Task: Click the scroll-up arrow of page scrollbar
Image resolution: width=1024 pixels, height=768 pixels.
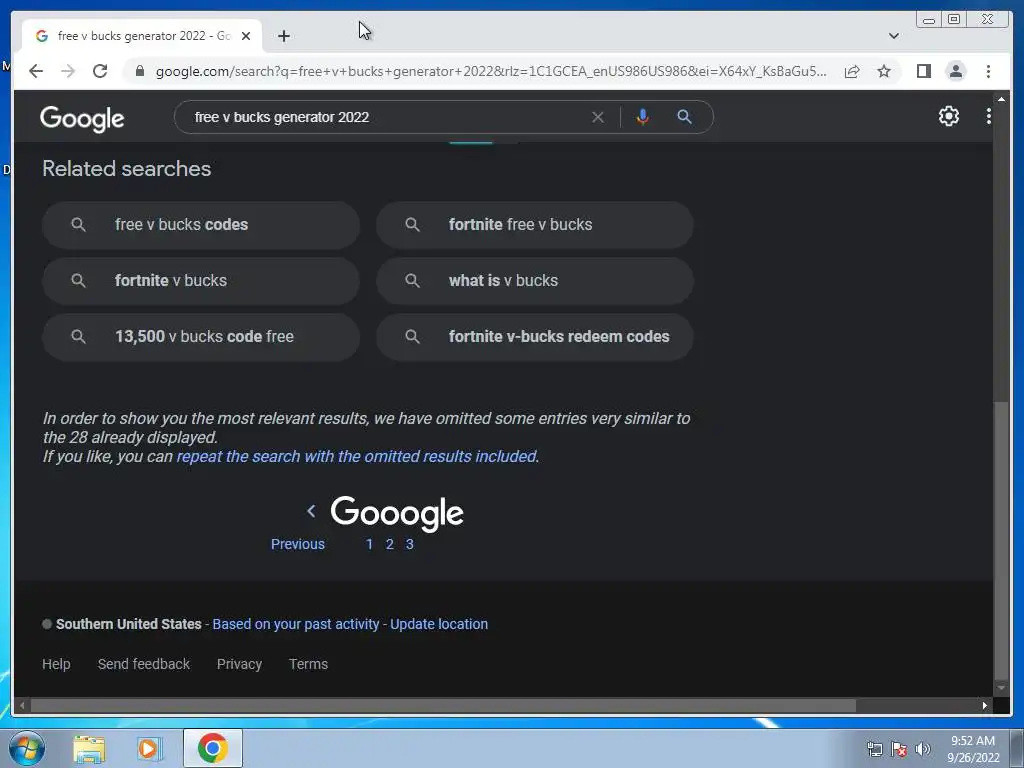Action: [x=1000, y=98]
